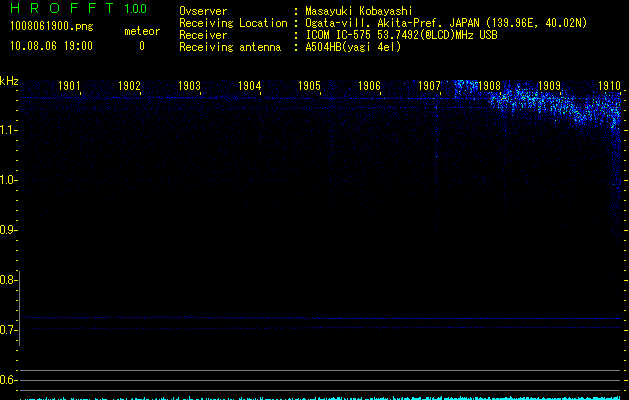This screenshot has height=400, width=629.
Task: Click the 1907 time marker
Action: tap(429, 85)
